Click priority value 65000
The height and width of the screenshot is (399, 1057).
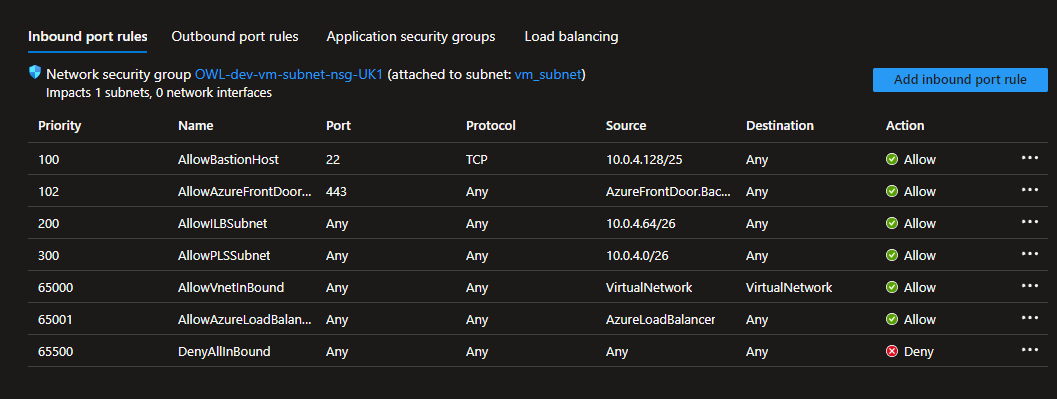[56, 288]
